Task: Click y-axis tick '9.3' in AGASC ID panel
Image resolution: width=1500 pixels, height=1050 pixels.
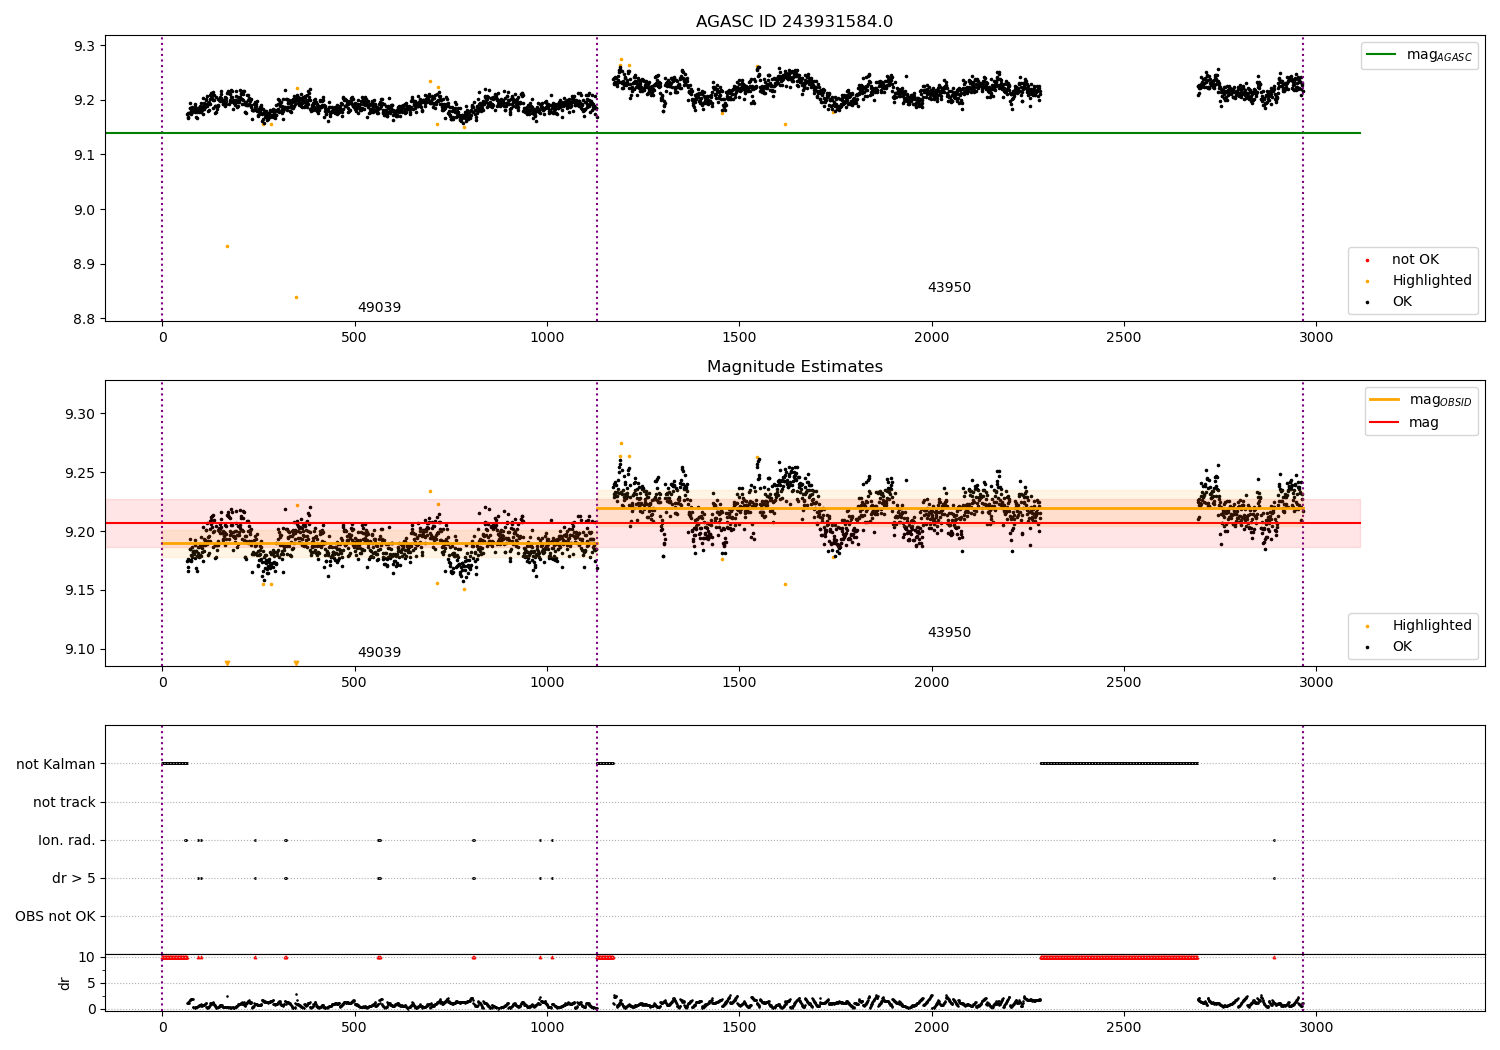Action: pos(84,47)
